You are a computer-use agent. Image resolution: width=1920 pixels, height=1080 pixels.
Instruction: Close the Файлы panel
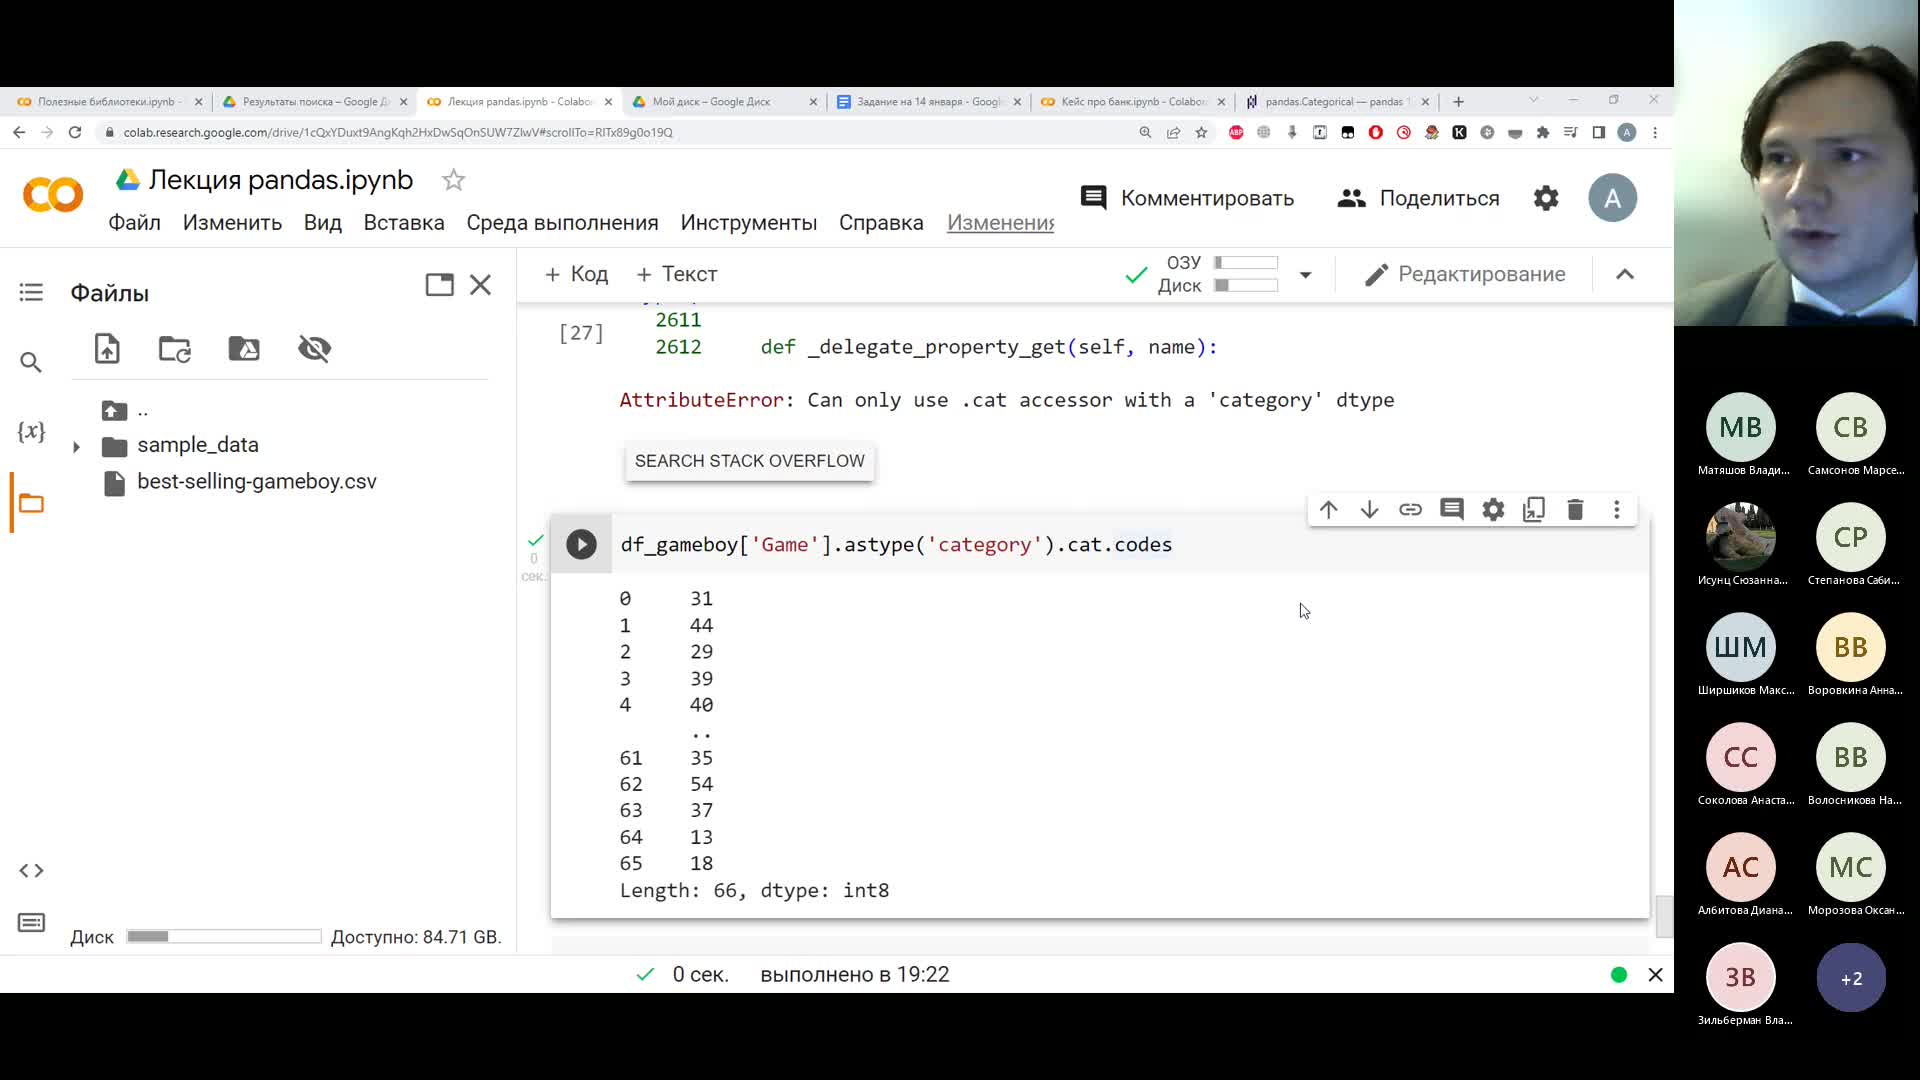tap(481, 285)
